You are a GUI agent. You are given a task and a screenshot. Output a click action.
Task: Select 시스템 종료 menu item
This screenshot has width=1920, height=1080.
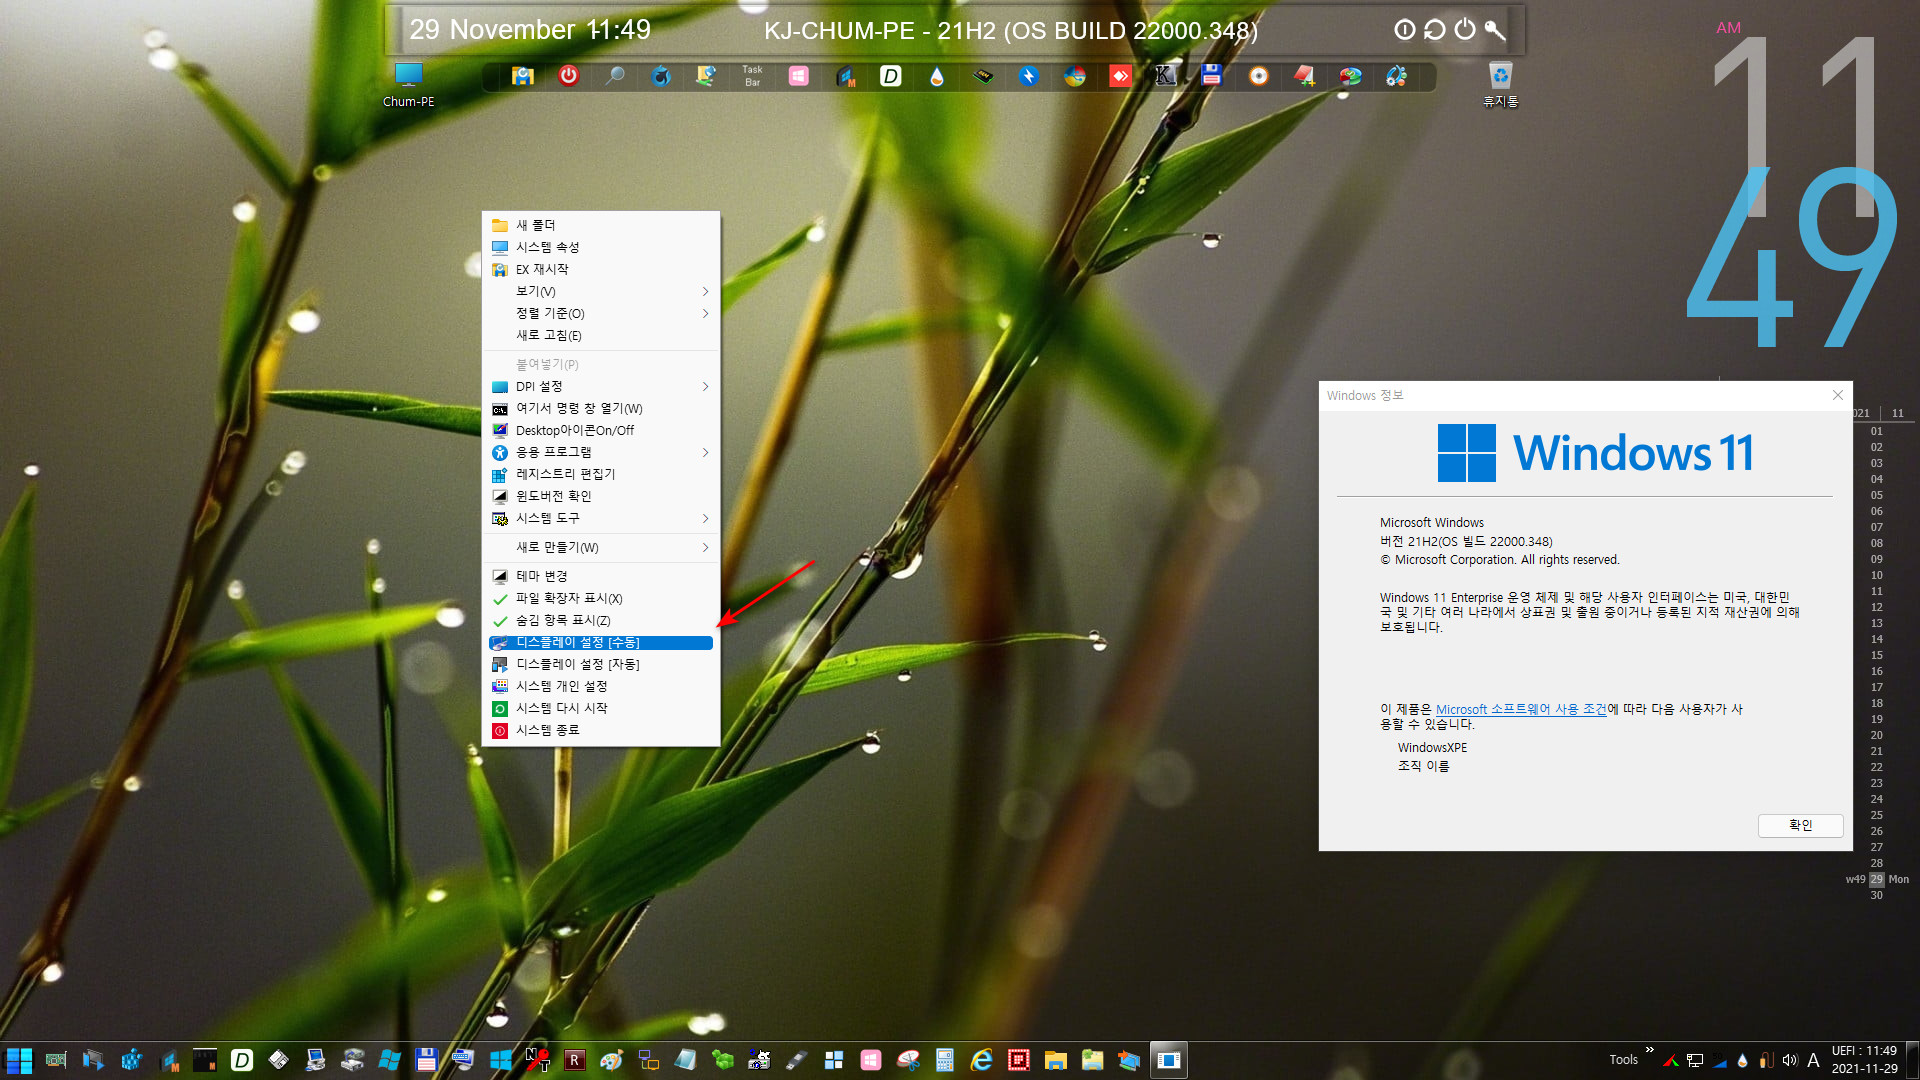(x=600, y=730)
